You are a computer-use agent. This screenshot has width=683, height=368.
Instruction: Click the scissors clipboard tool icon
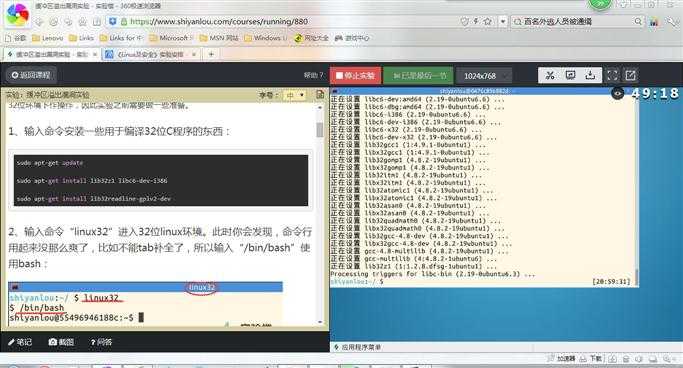coord(550,75)
